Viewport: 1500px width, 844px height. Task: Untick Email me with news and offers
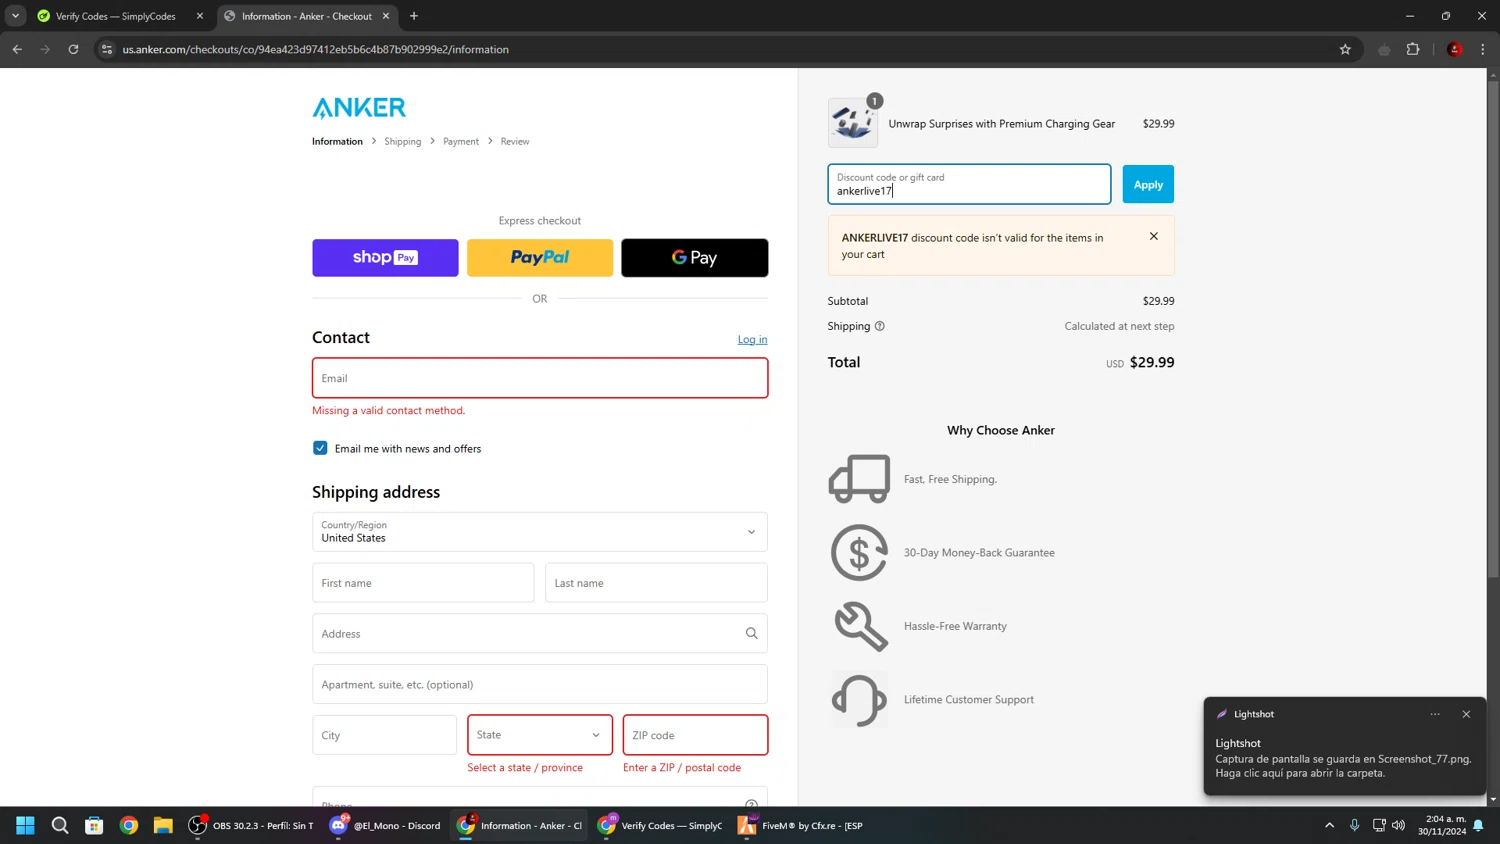pyautogui.click(x=320, y=448)
